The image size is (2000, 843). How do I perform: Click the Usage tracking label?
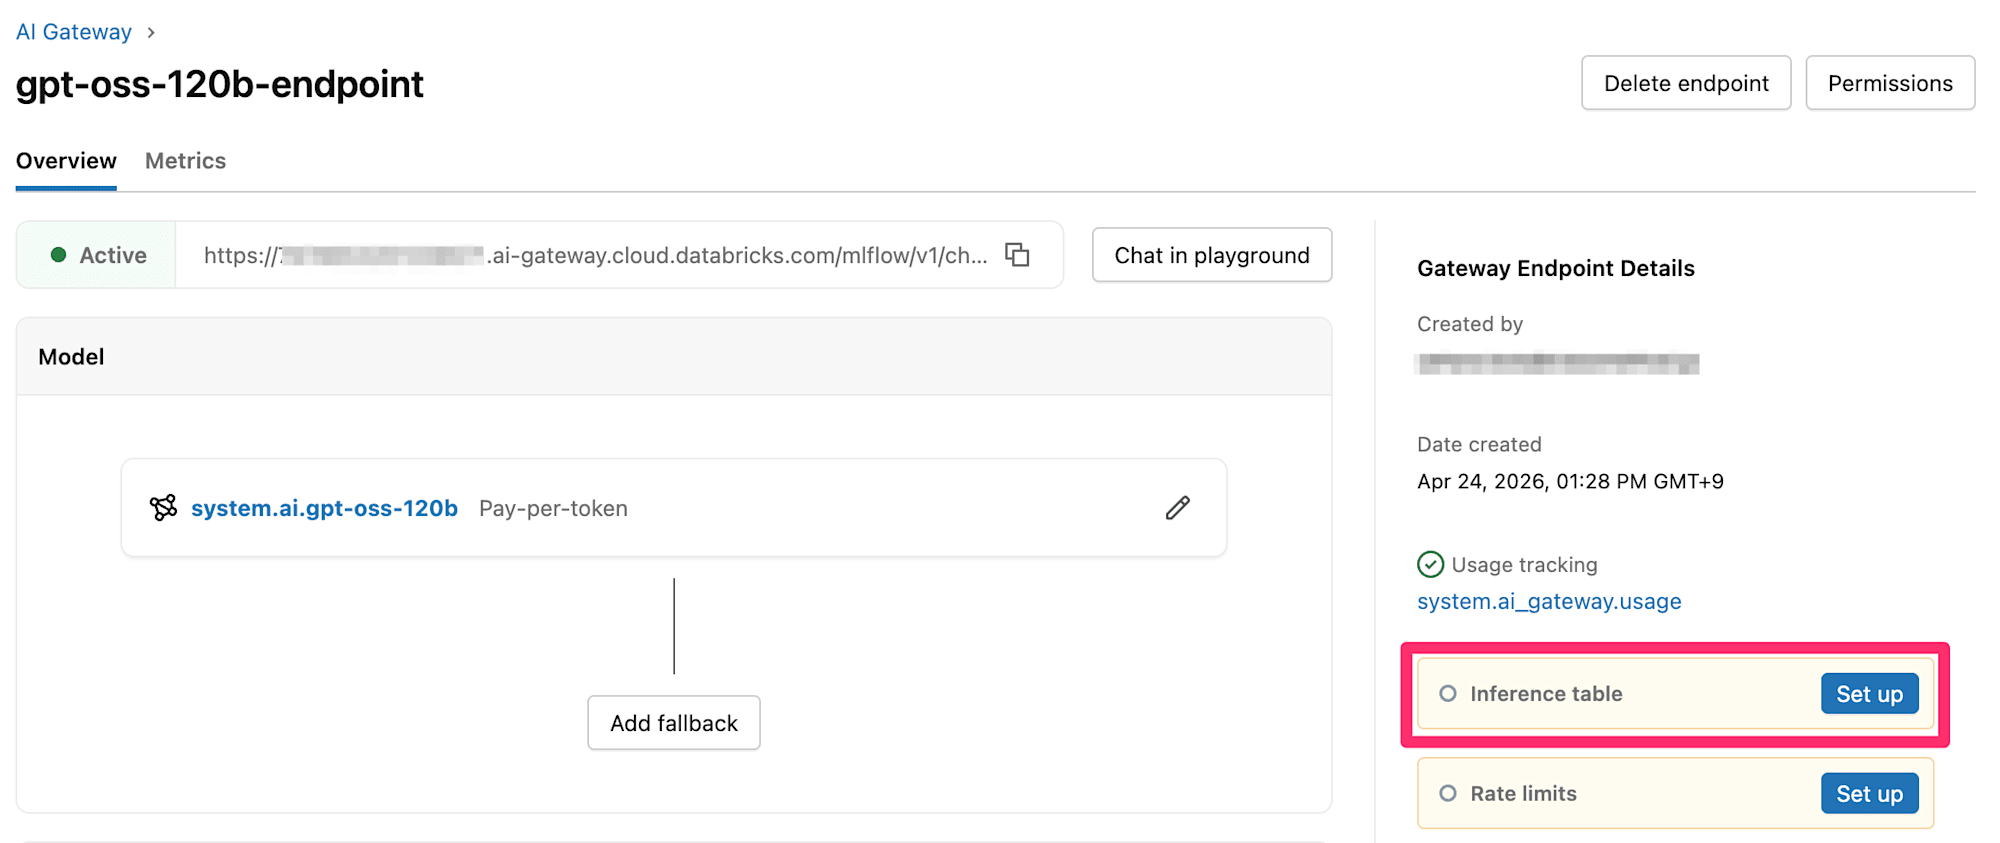point(1524,565)
